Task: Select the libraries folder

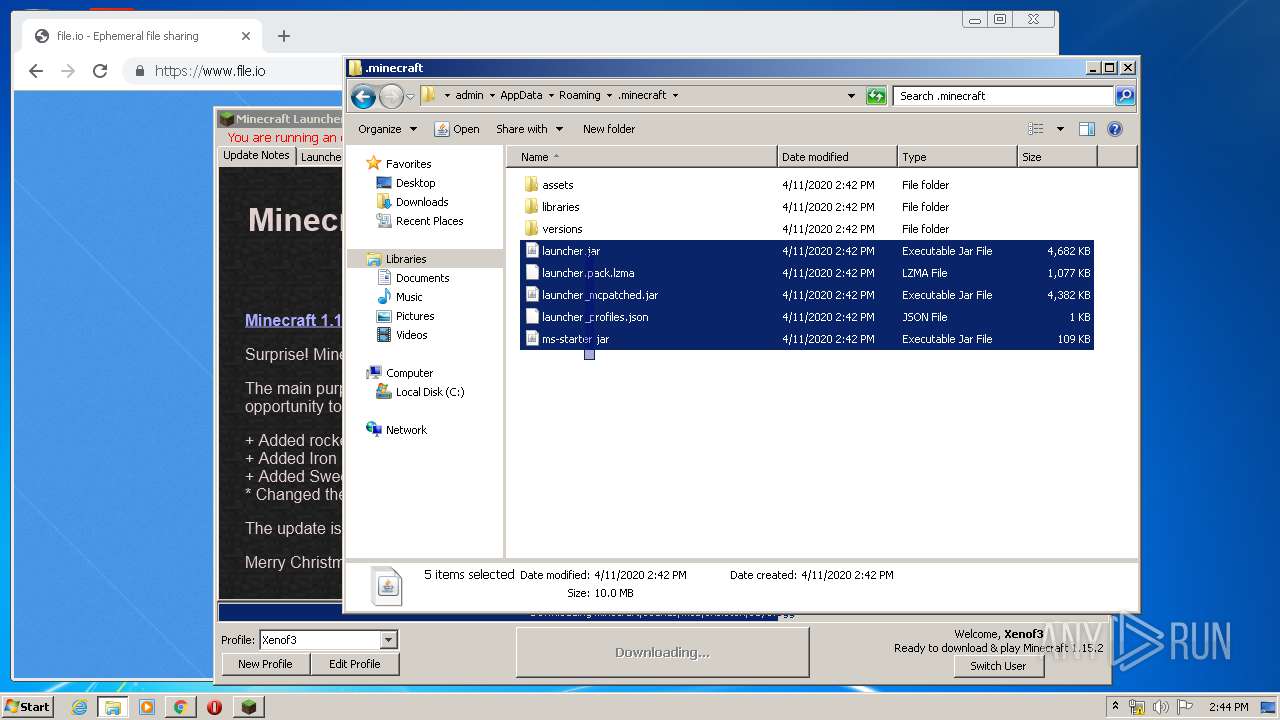Action: (807, 207)
